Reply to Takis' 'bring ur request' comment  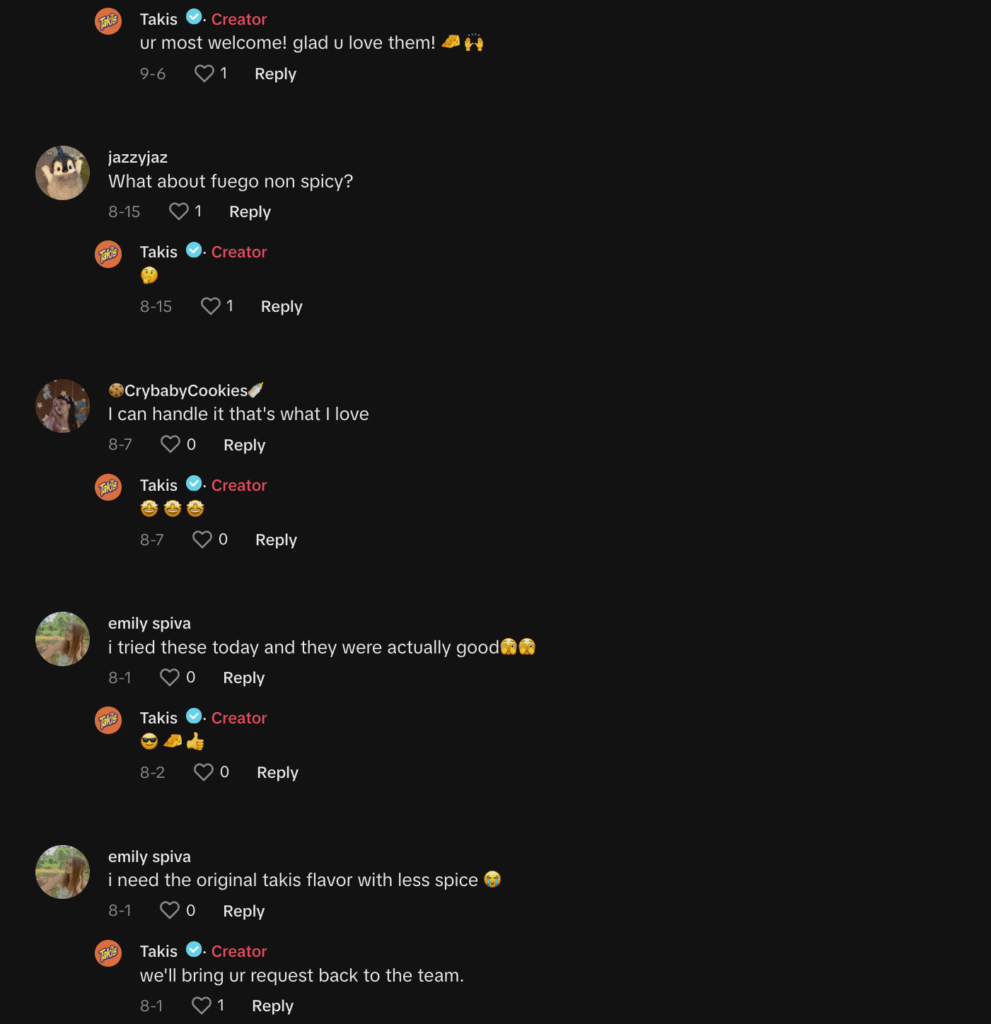(272, 1006)
